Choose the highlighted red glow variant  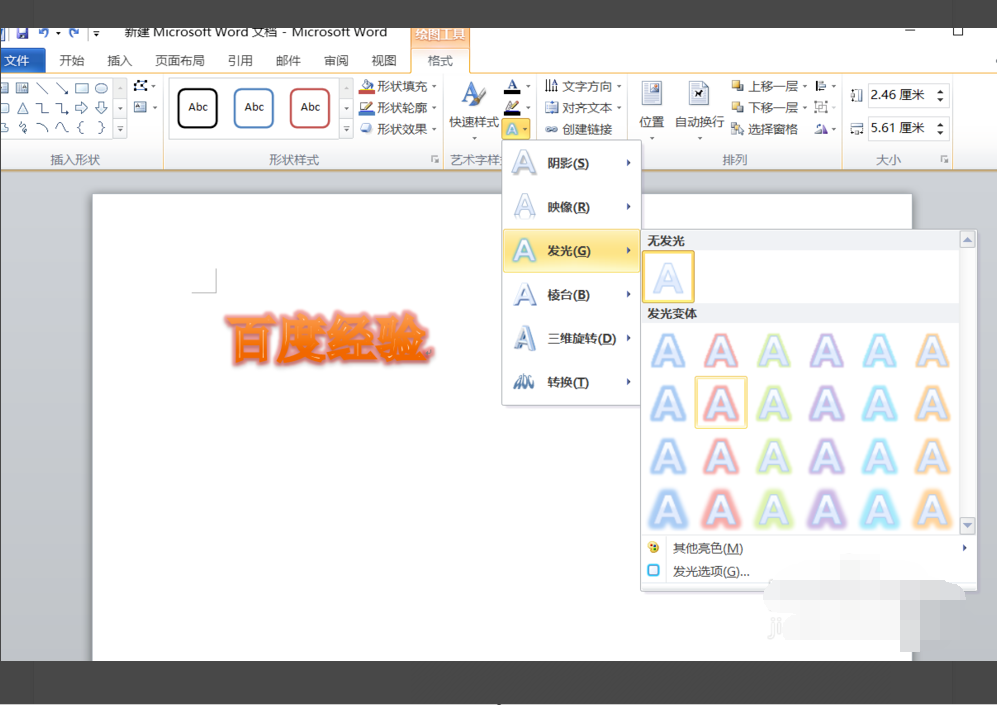click(x=721, y=403)
